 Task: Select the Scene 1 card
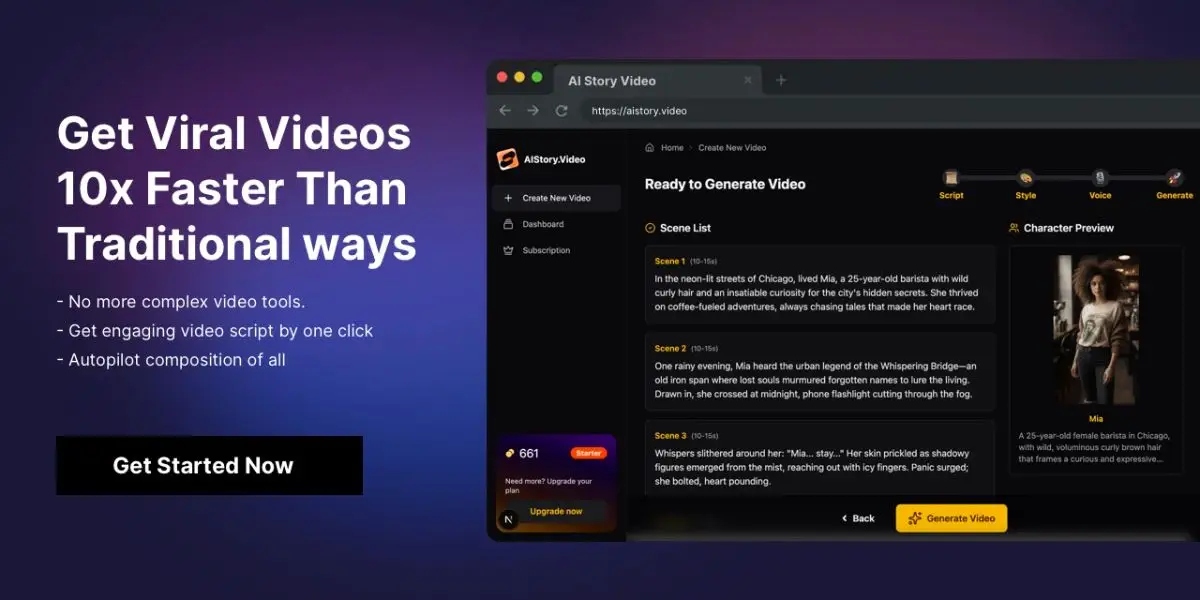coord(820,285)
